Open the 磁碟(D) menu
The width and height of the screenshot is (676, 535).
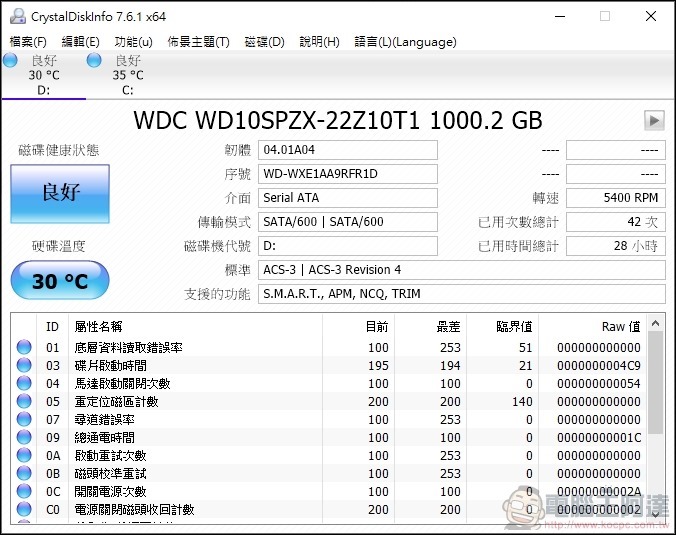coord(264,42)
